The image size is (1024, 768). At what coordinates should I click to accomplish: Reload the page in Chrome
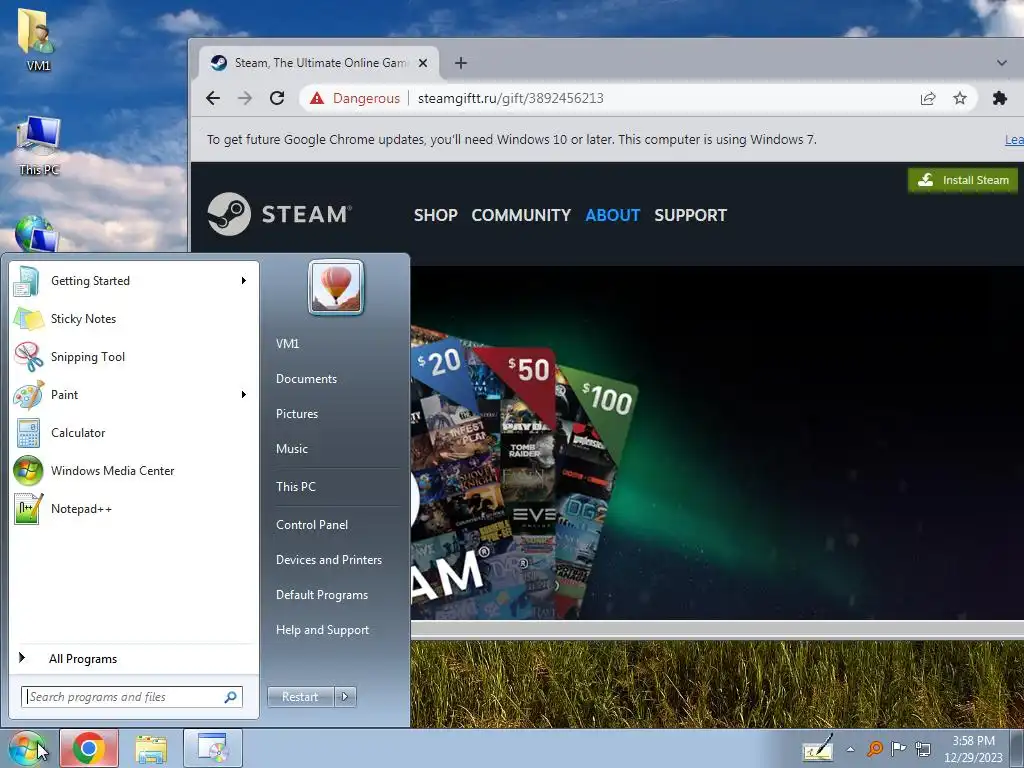click(277, 98)
